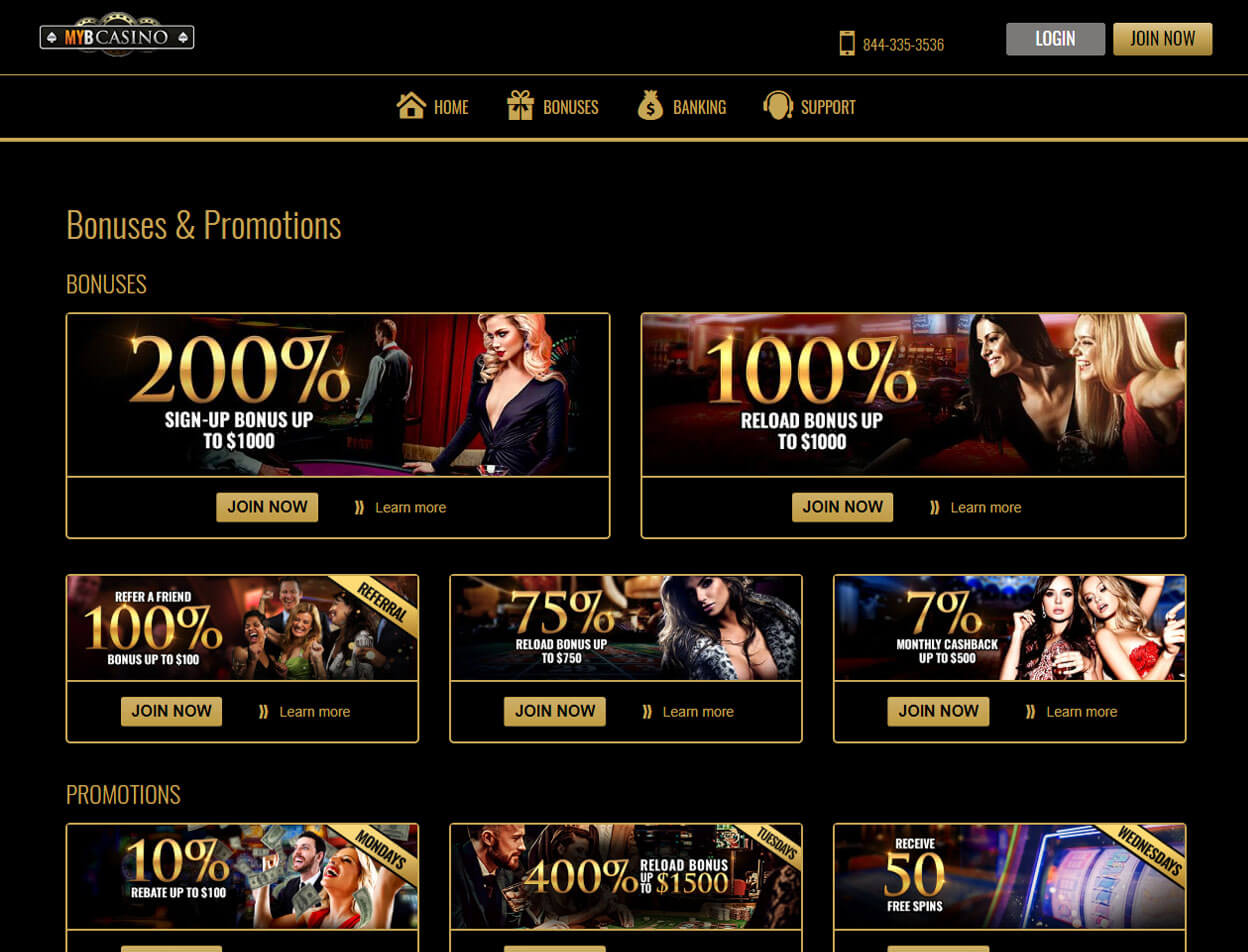Click the mobile phone icon in header
The width and height of the screenshot is (1248, 952).
pos(847,43)
